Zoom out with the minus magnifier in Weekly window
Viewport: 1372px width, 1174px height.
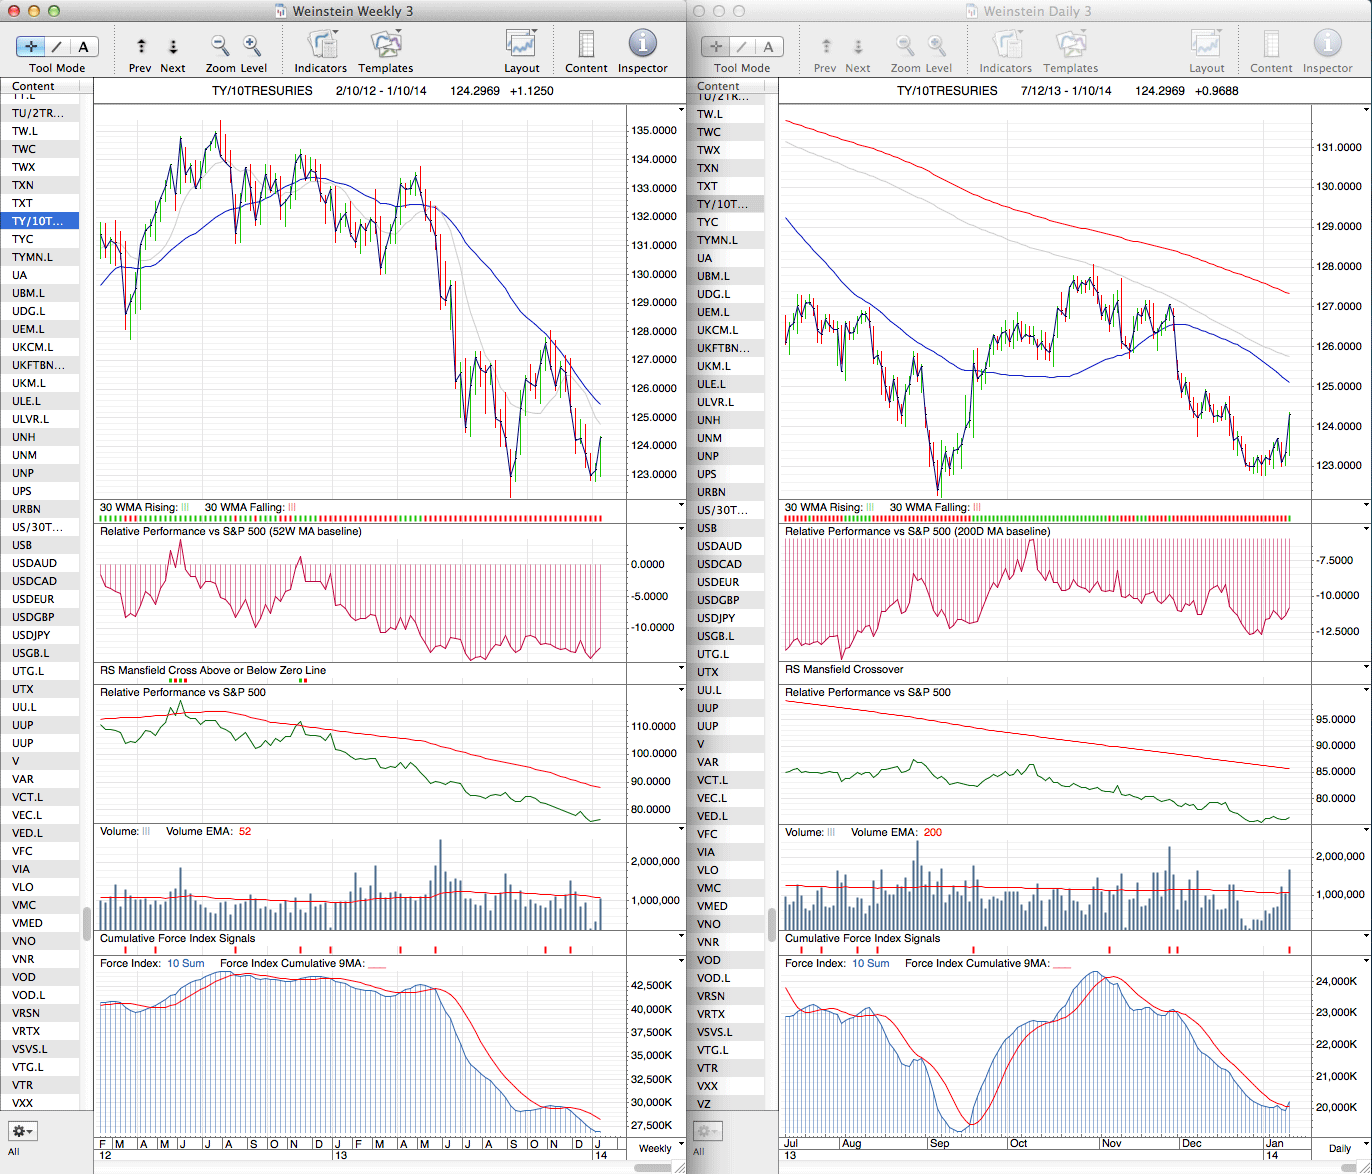220,45
